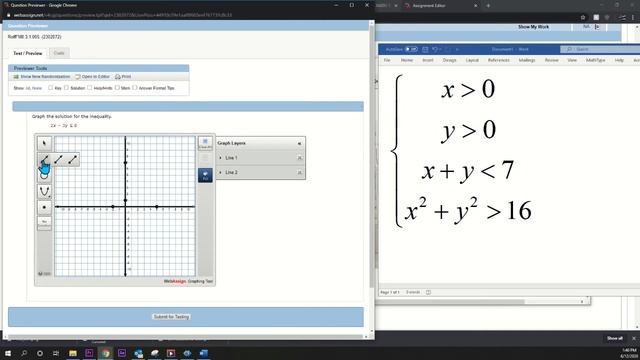Switch to the Code tab

(59, 53)
